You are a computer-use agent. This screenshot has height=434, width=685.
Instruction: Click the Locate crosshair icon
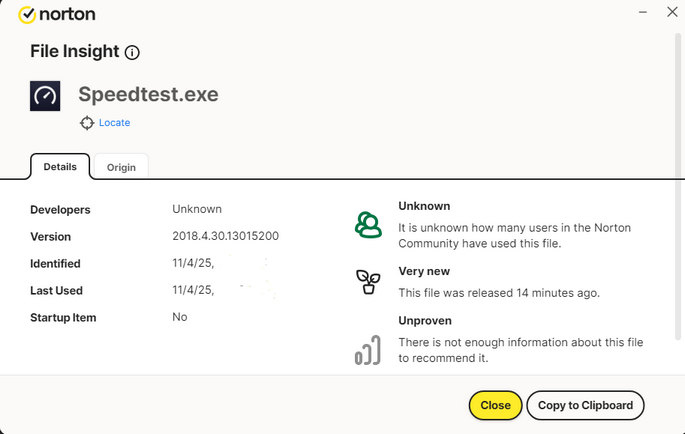click(87, 123)
